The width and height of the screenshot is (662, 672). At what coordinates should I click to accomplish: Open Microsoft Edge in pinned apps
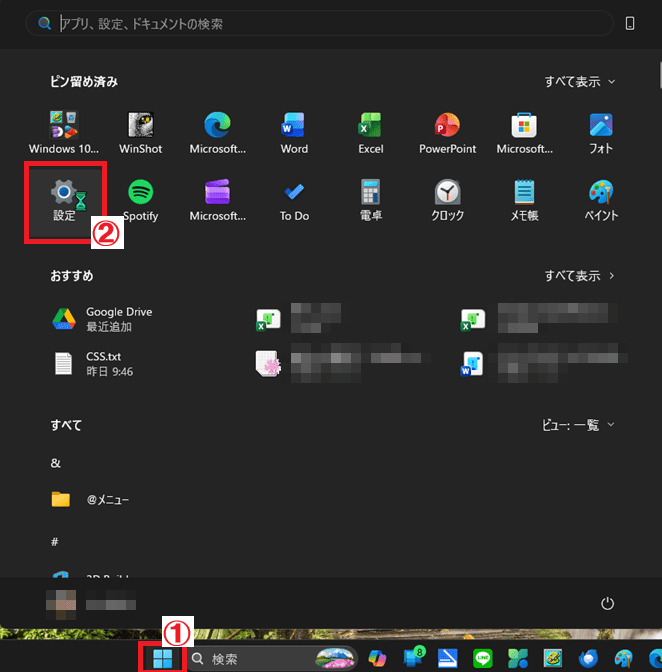[x=217, y=132]
